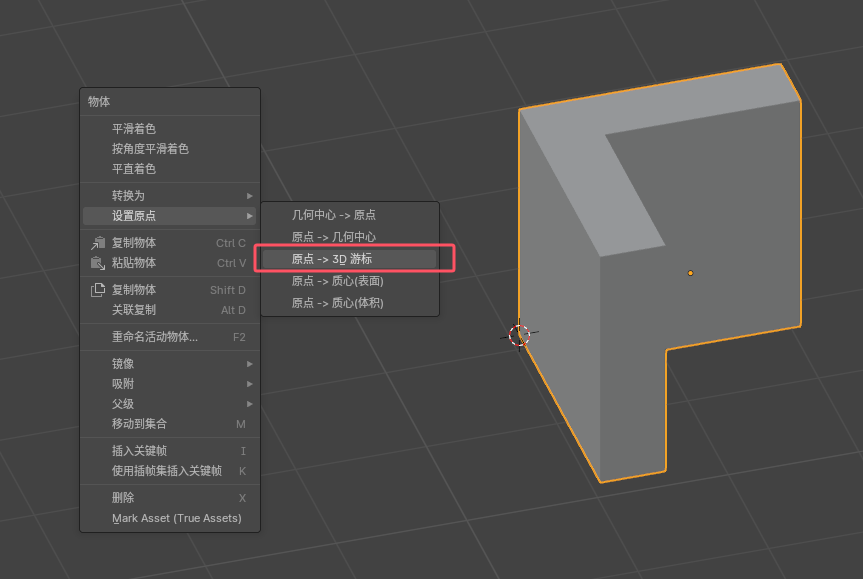
Task: Choose 几何中心 -> 原点 option
Action: tap(350, 215)
